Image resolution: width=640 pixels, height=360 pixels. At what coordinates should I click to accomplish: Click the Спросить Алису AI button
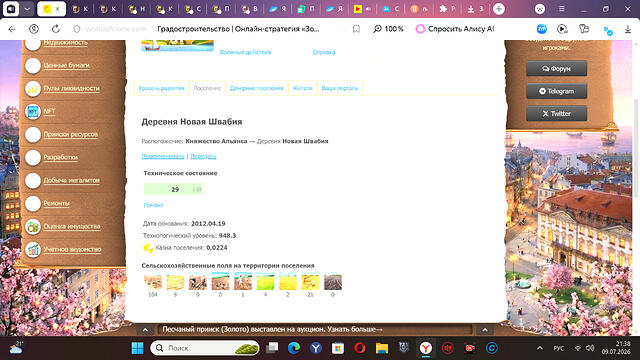pos(455,29)
